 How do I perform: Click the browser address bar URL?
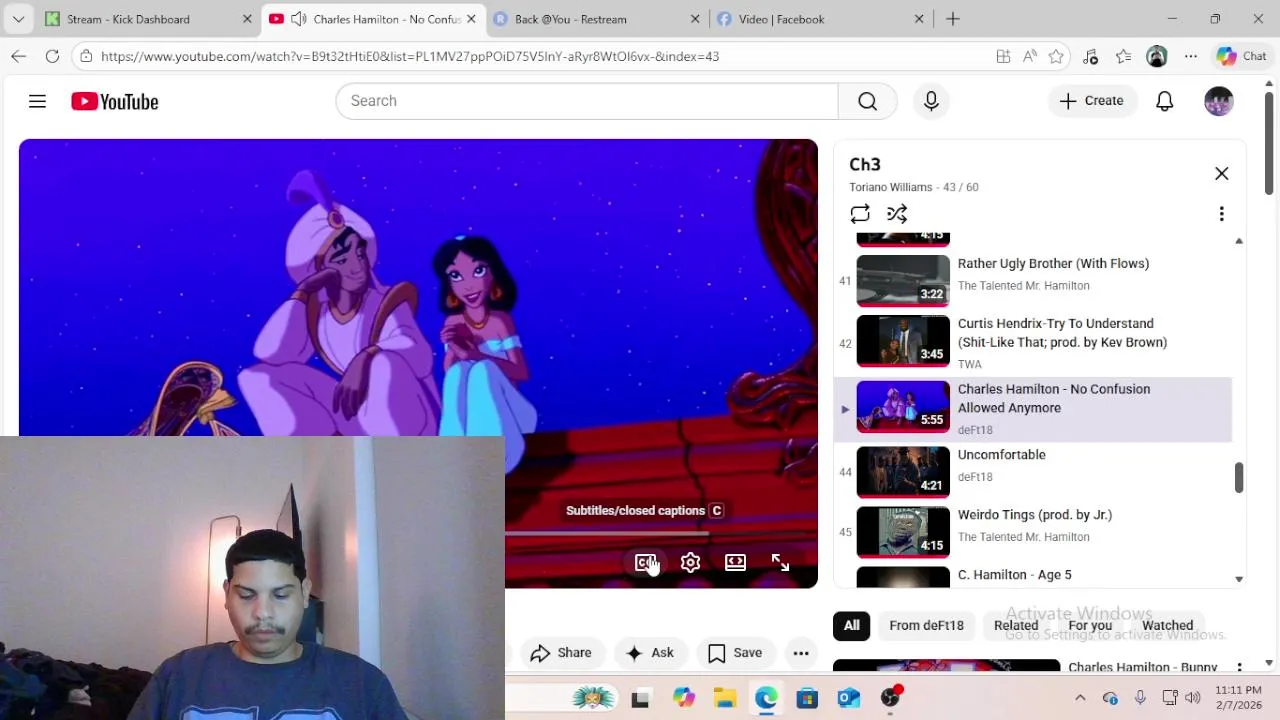coord(410,56)
